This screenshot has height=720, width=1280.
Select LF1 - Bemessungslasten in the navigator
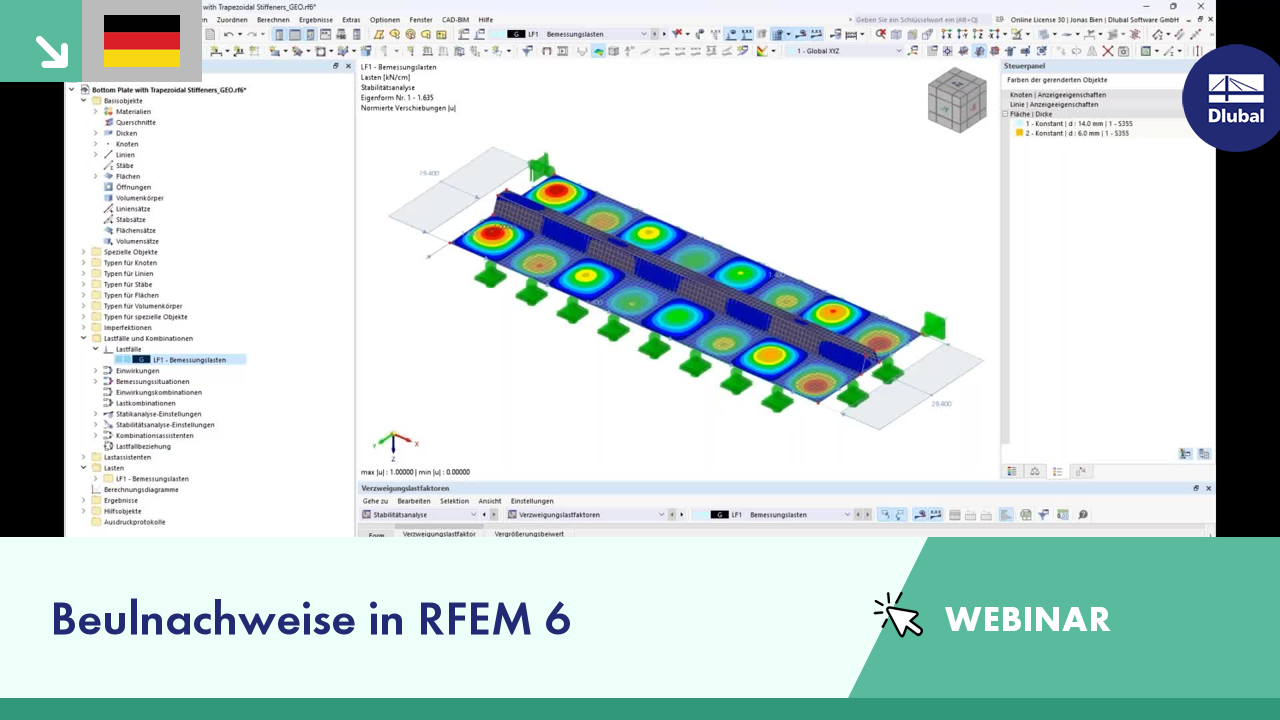point(190,359)
